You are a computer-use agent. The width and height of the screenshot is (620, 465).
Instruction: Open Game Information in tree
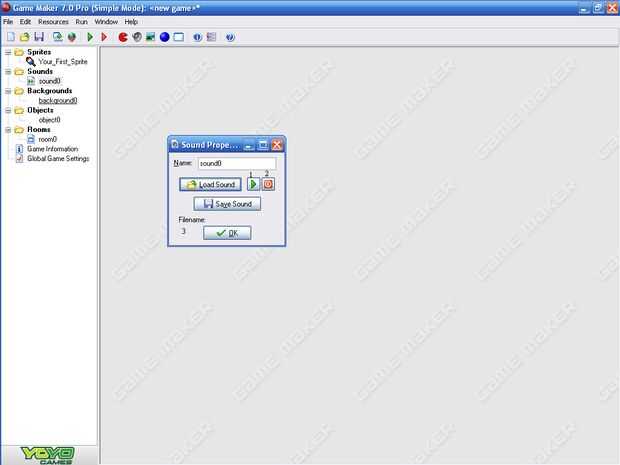pos(53,149)
